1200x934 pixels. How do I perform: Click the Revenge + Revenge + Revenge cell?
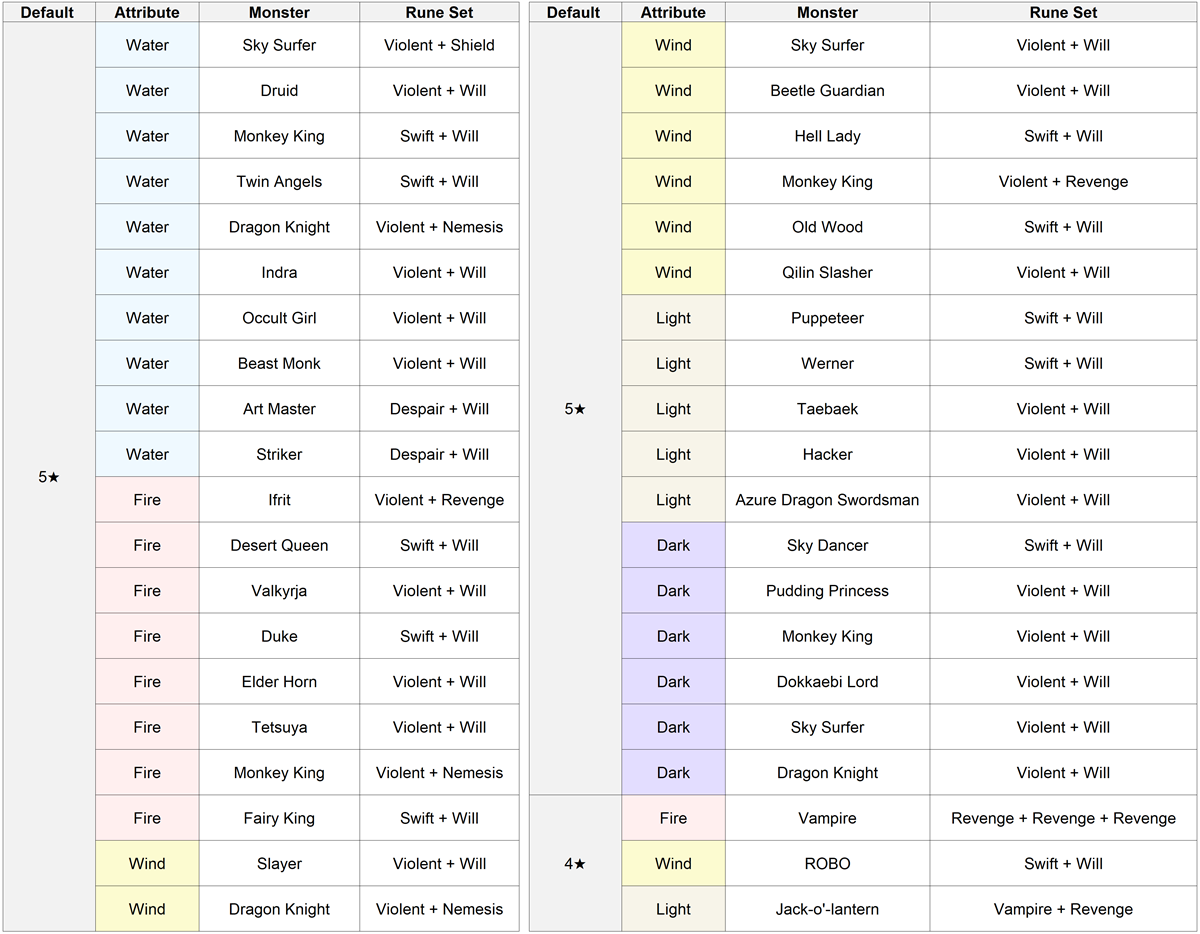pos(1063,818)
